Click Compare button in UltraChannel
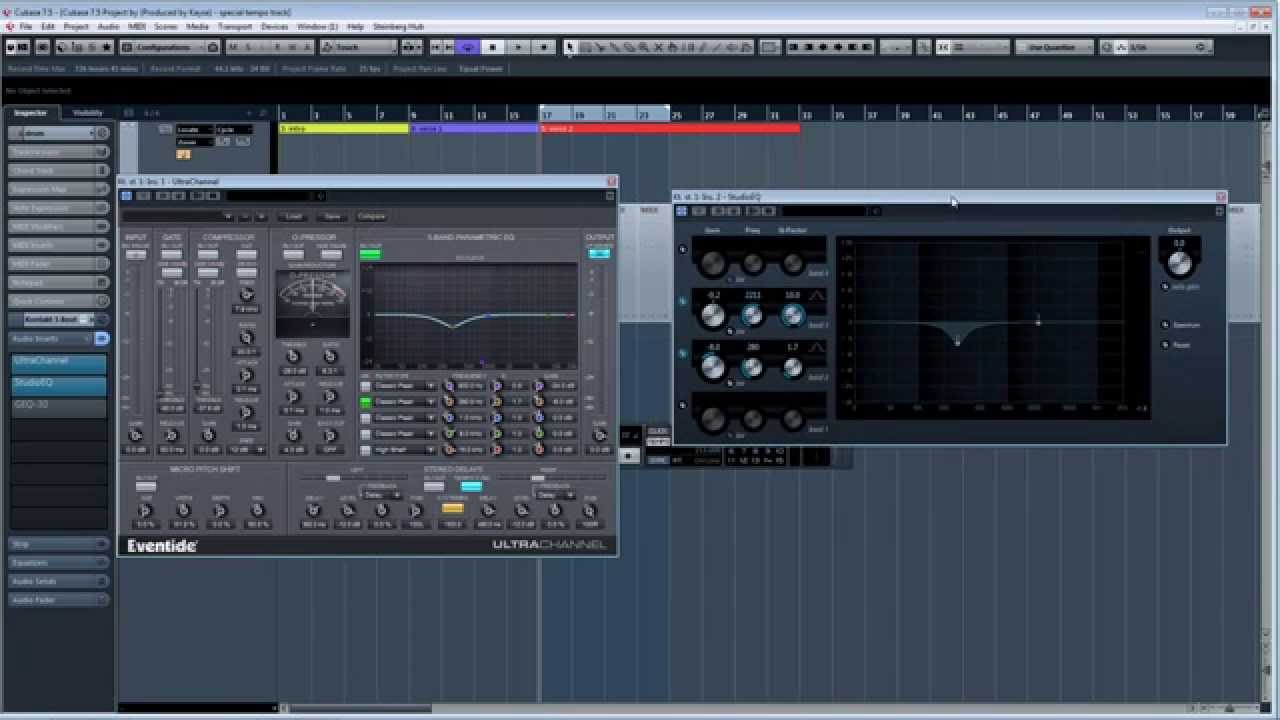Image resolution: width=1280 pixels, height=720 pixels. [x=371, y=216]
